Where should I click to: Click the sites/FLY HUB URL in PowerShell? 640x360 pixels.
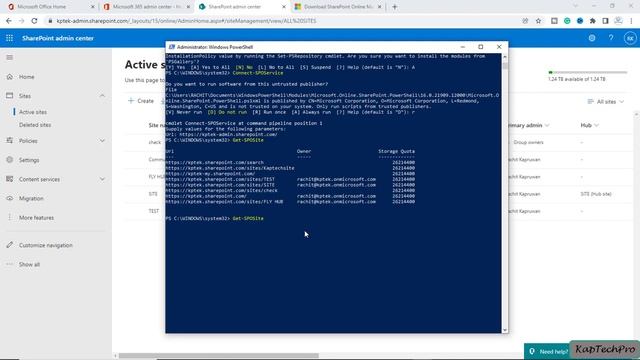[x=224, y=202]
